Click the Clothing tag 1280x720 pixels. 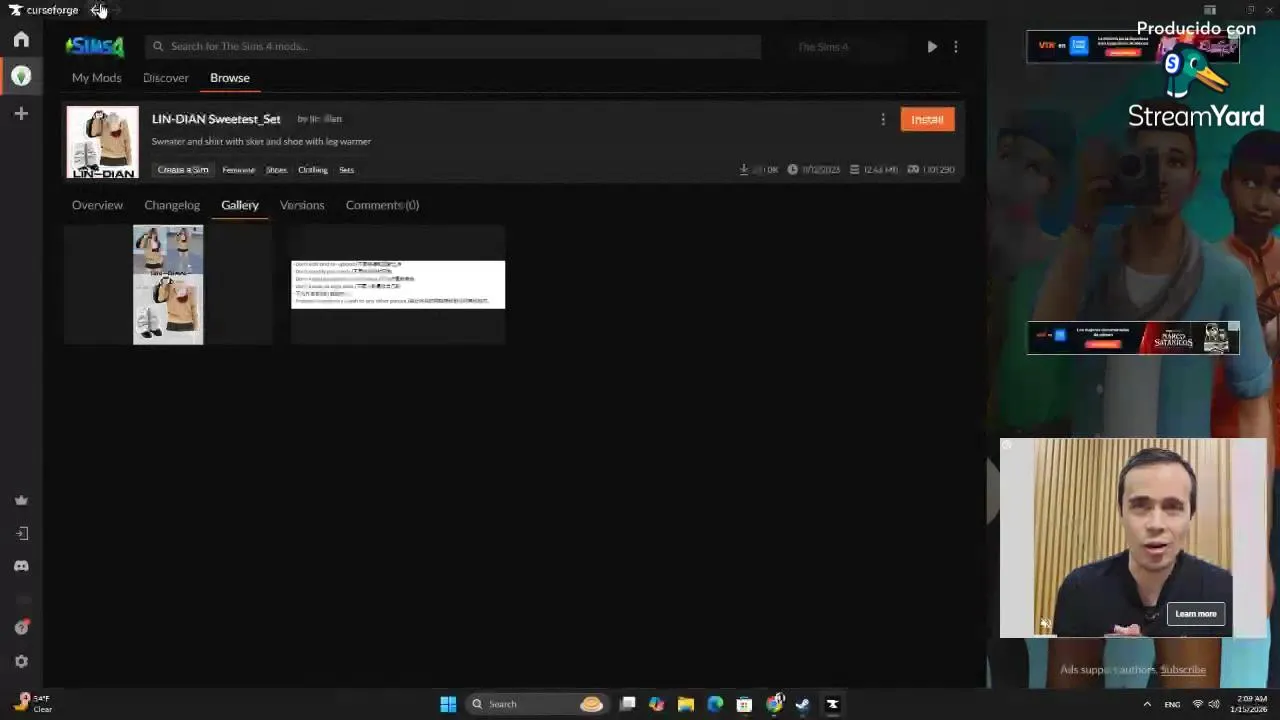(x=312, y=170)
